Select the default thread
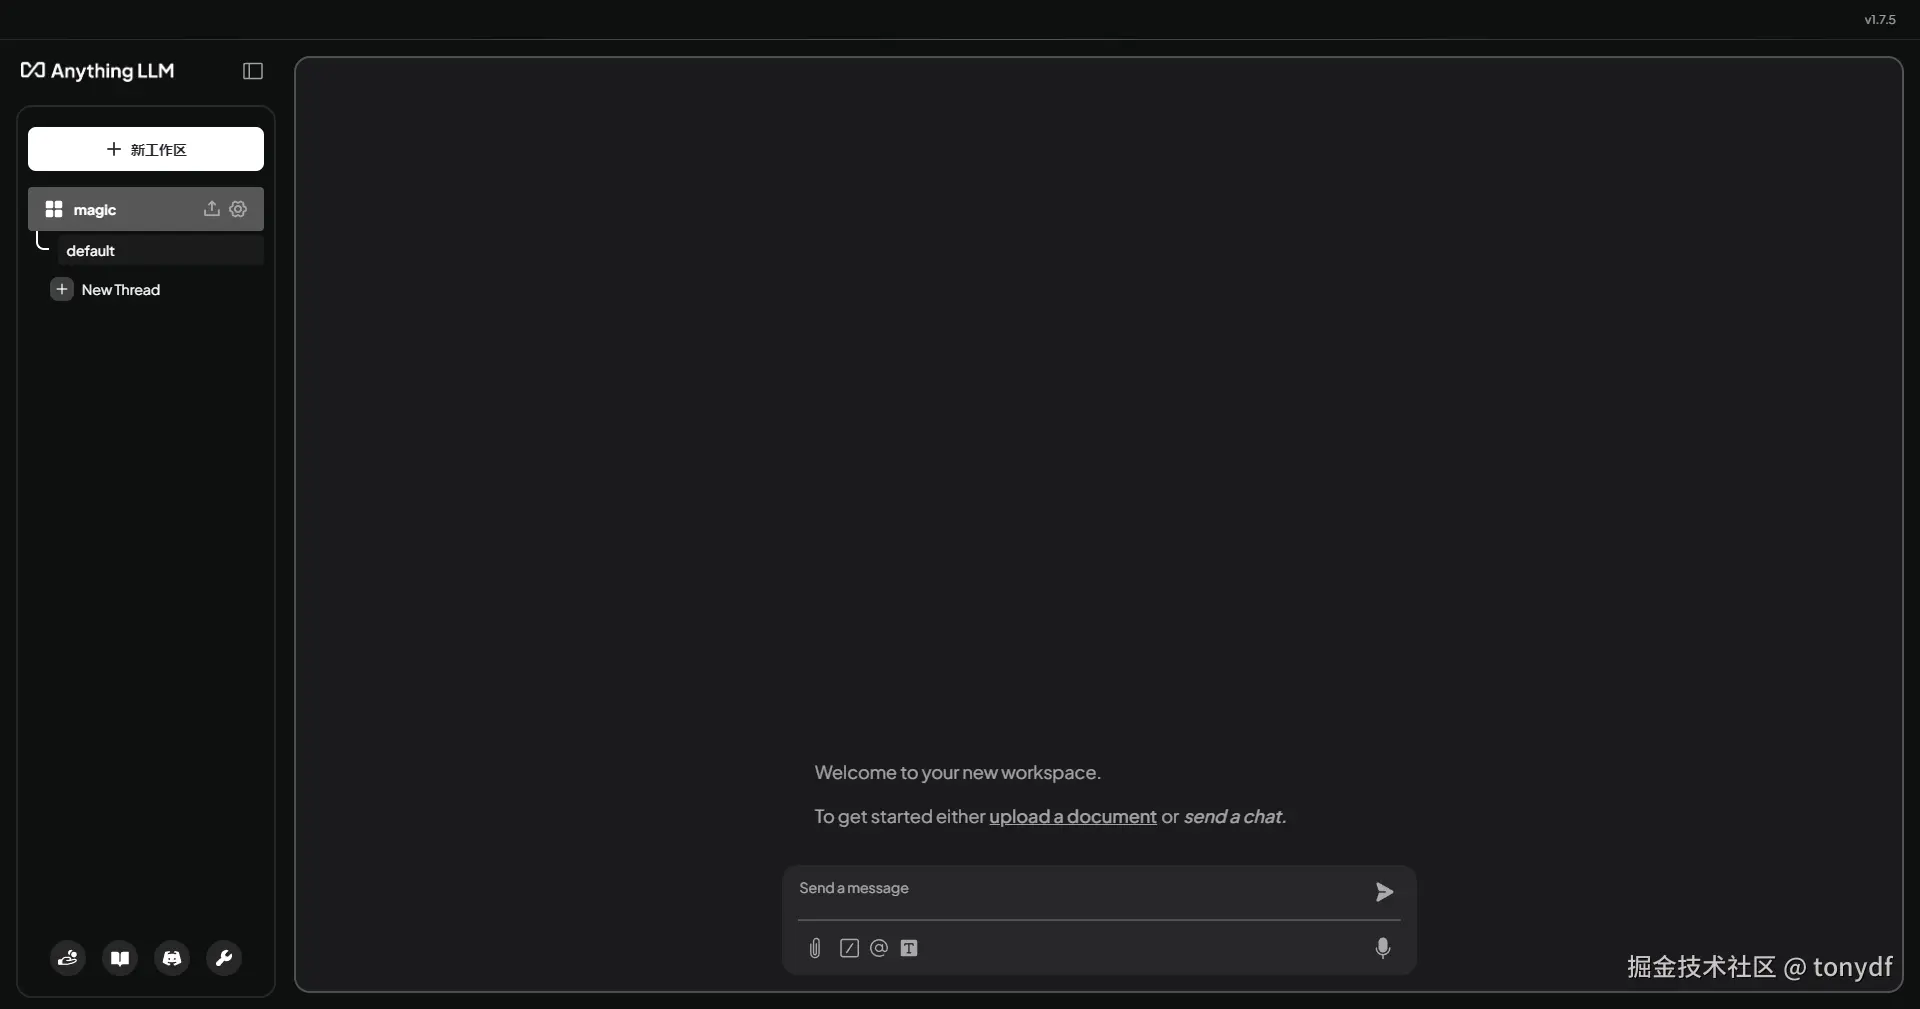 click(x=160, y=250)
